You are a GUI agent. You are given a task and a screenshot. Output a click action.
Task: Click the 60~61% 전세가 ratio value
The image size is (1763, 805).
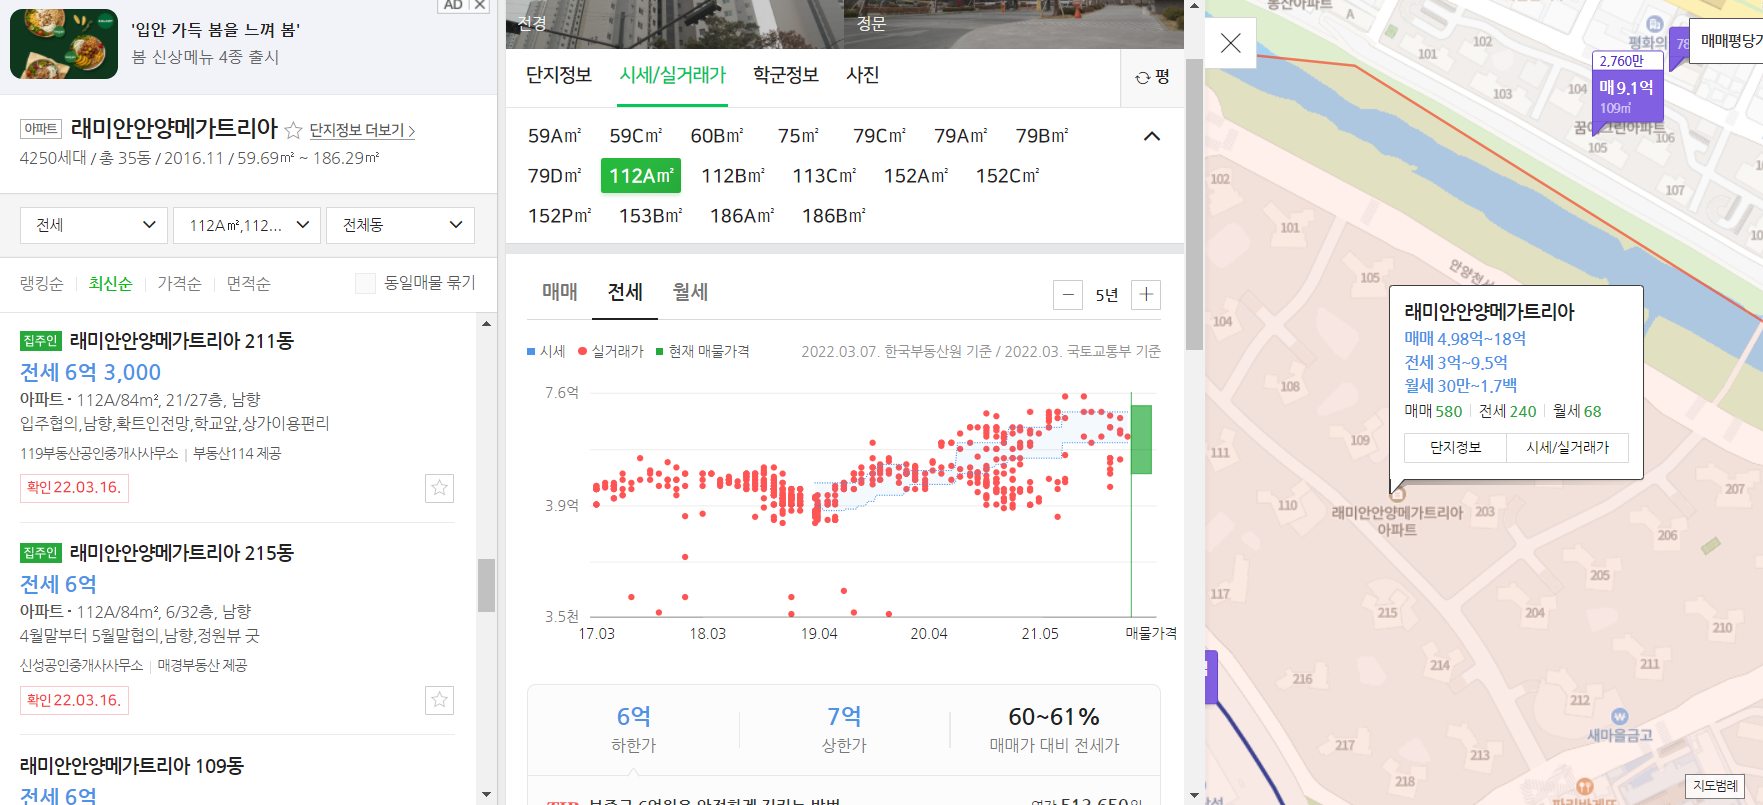tap(1054, 717)
